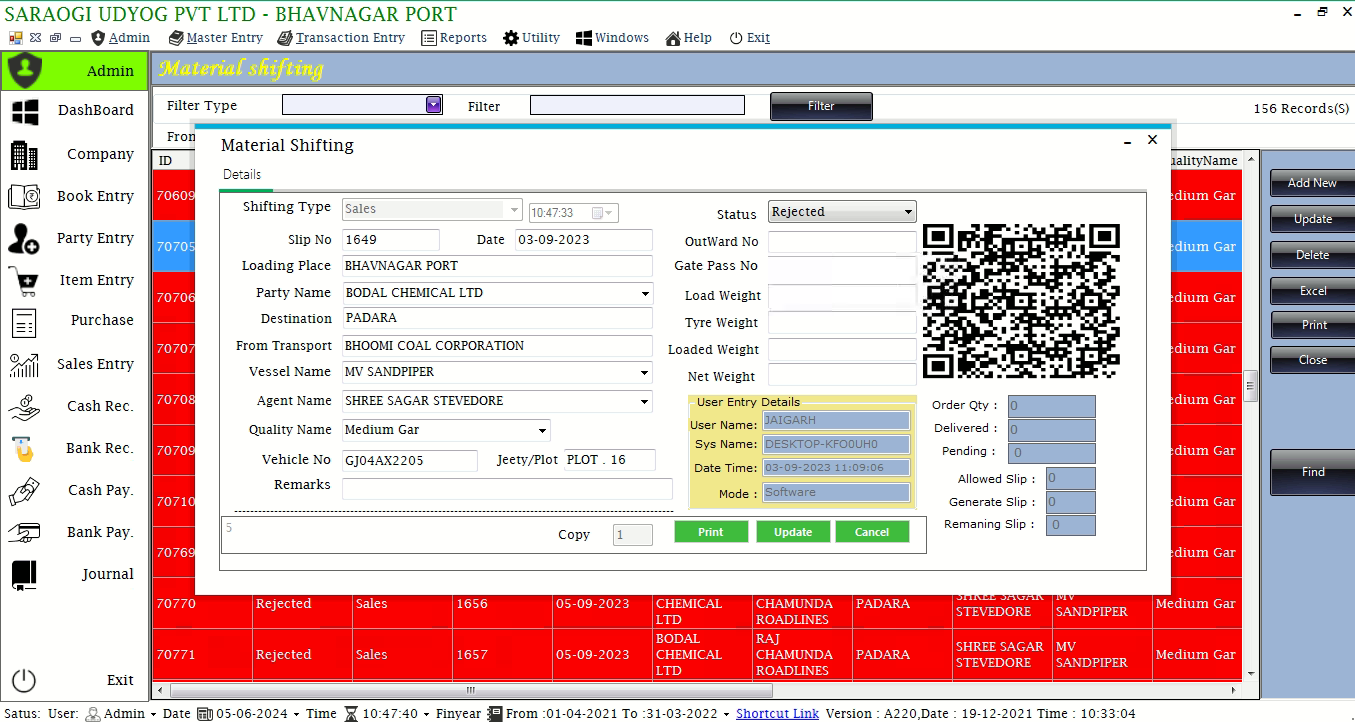This screenshot has width=1355, height=722.
Task: Expand the Quality Name dropdown
Action: (x=542, y=431)
